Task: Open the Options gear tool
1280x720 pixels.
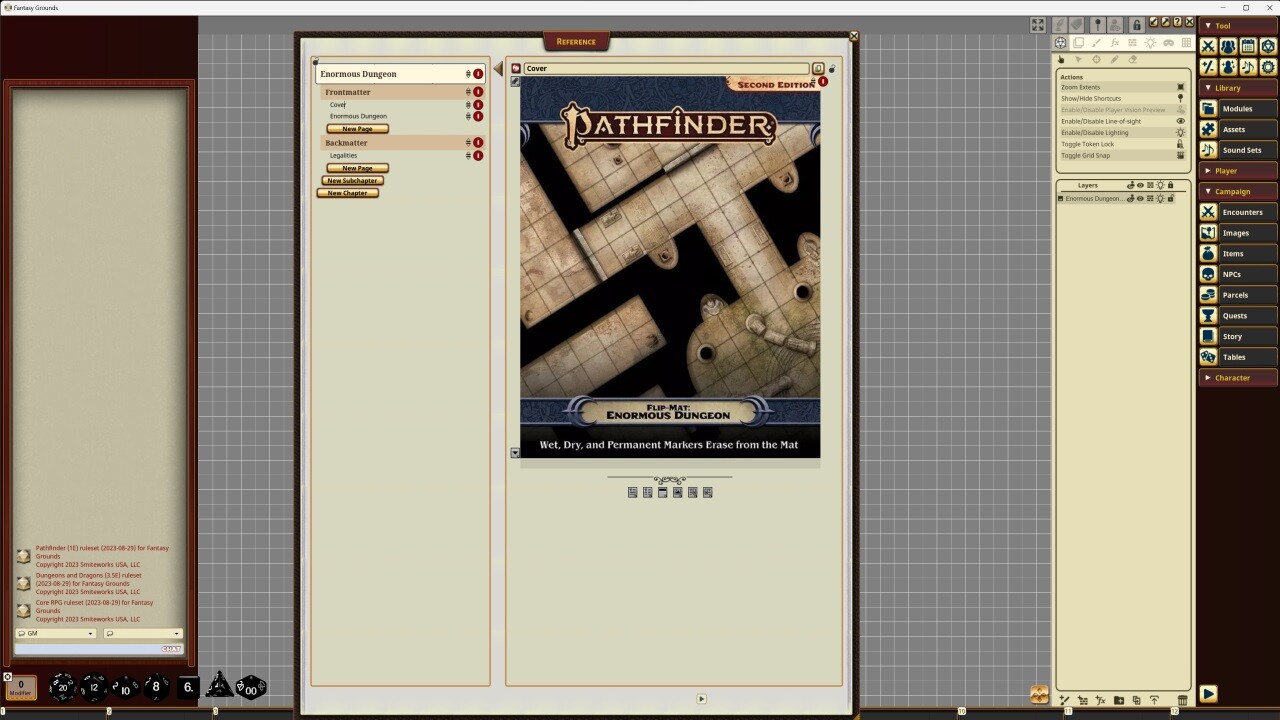Action: click(1267, 68)
